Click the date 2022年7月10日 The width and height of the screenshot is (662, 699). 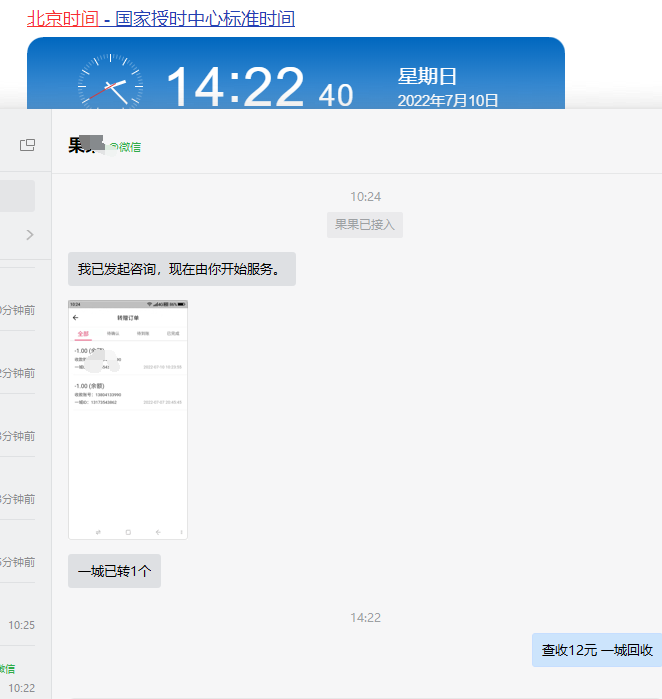coord(448,100)
